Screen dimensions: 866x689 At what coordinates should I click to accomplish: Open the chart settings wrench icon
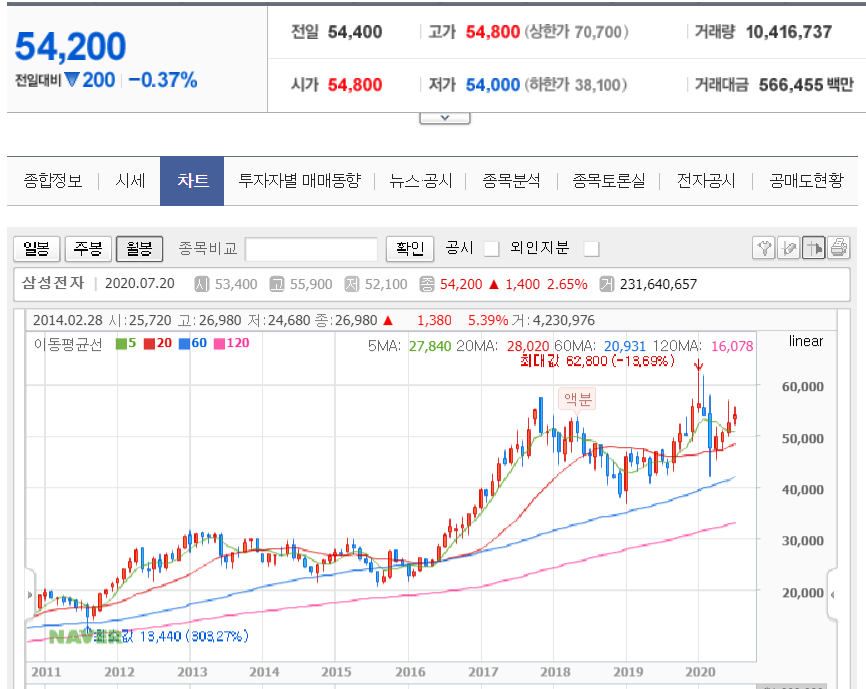(764, 248)
